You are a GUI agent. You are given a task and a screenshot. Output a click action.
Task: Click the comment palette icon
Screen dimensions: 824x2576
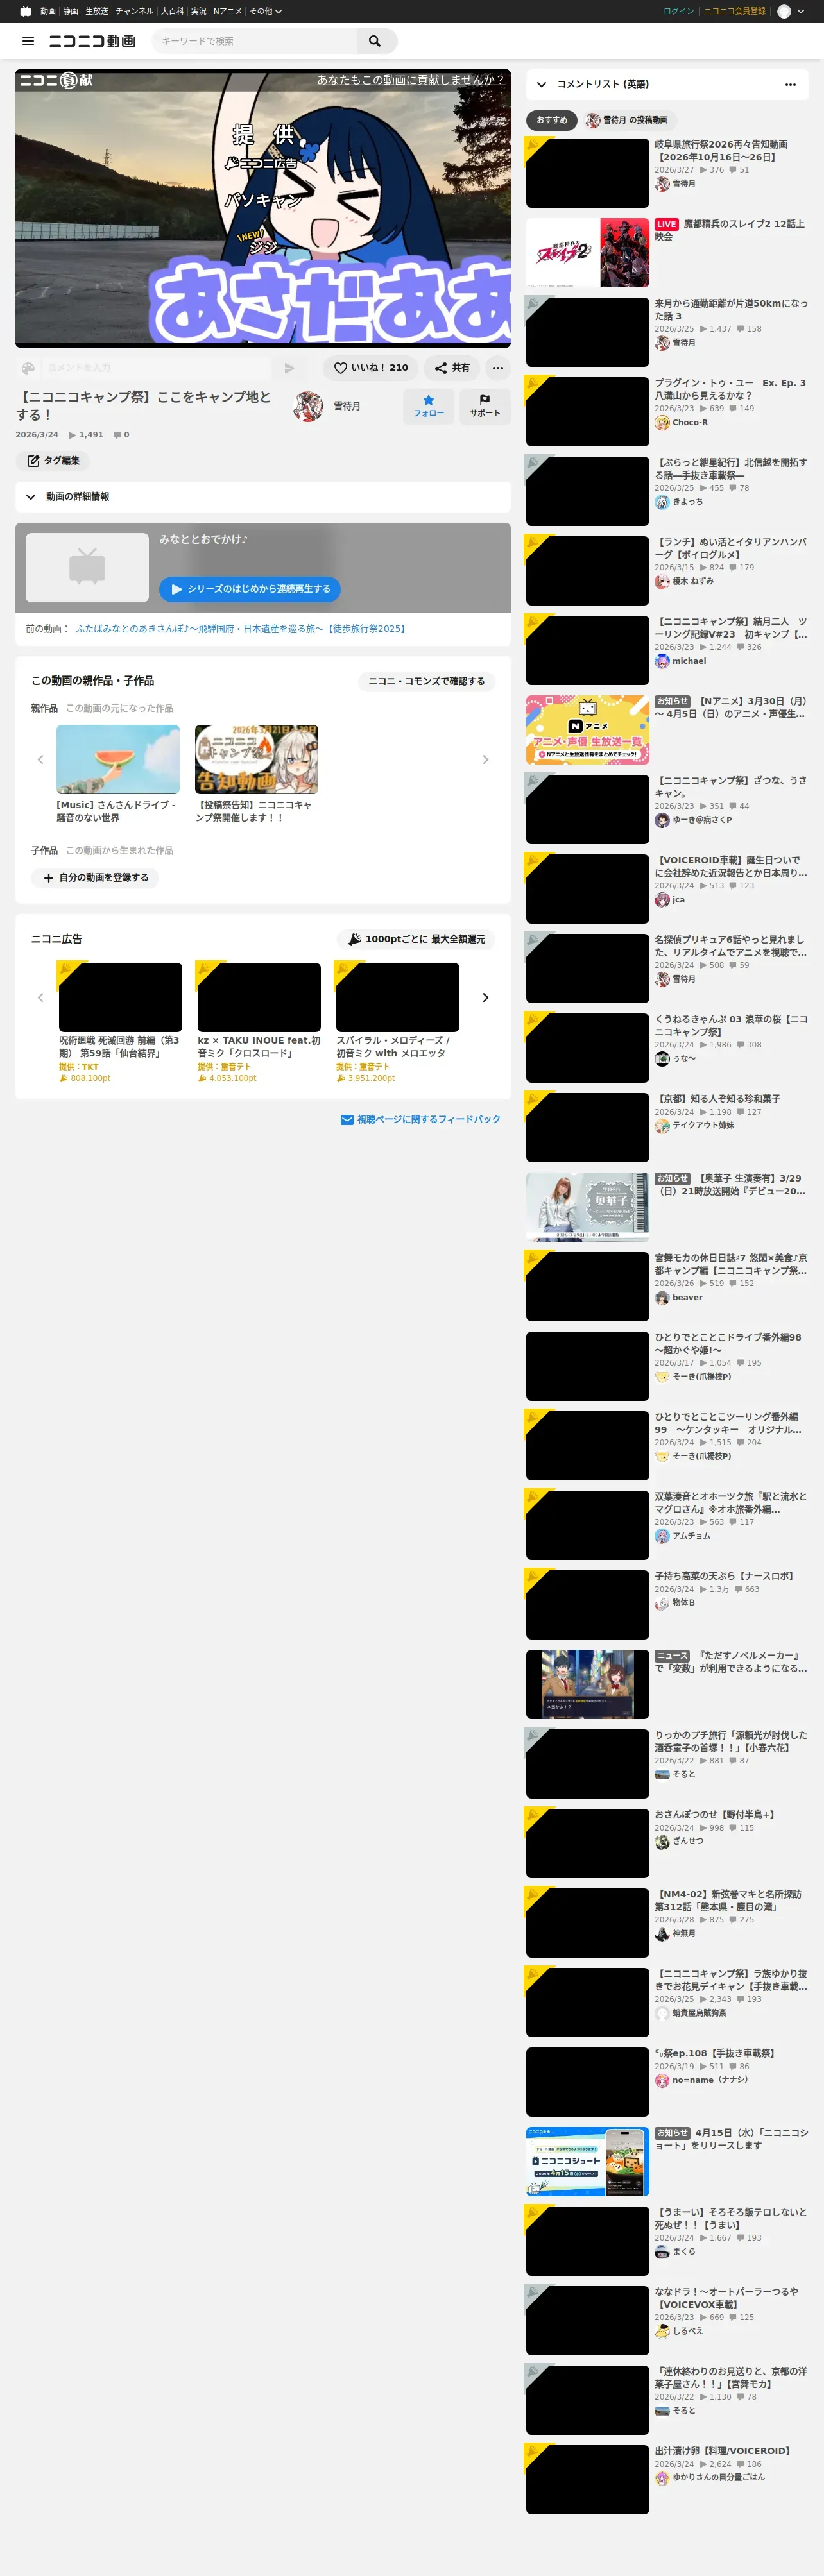(x=29, y=368)
